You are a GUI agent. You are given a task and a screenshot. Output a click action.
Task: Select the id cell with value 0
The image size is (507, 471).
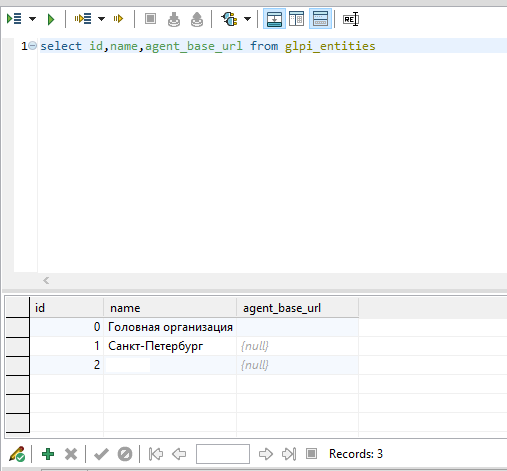pos(66,327)
